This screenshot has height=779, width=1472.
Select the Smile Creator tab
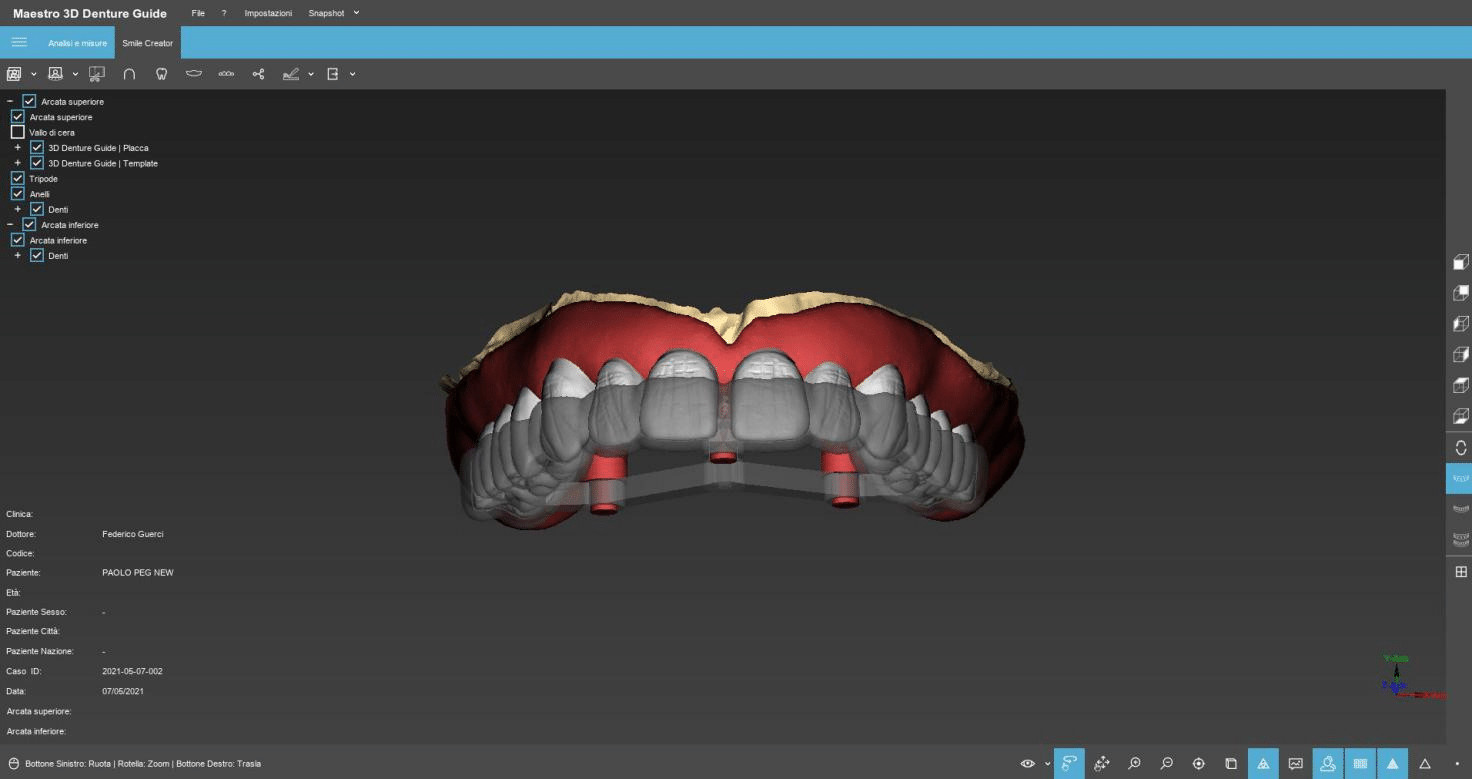click(x=148, y=43)
